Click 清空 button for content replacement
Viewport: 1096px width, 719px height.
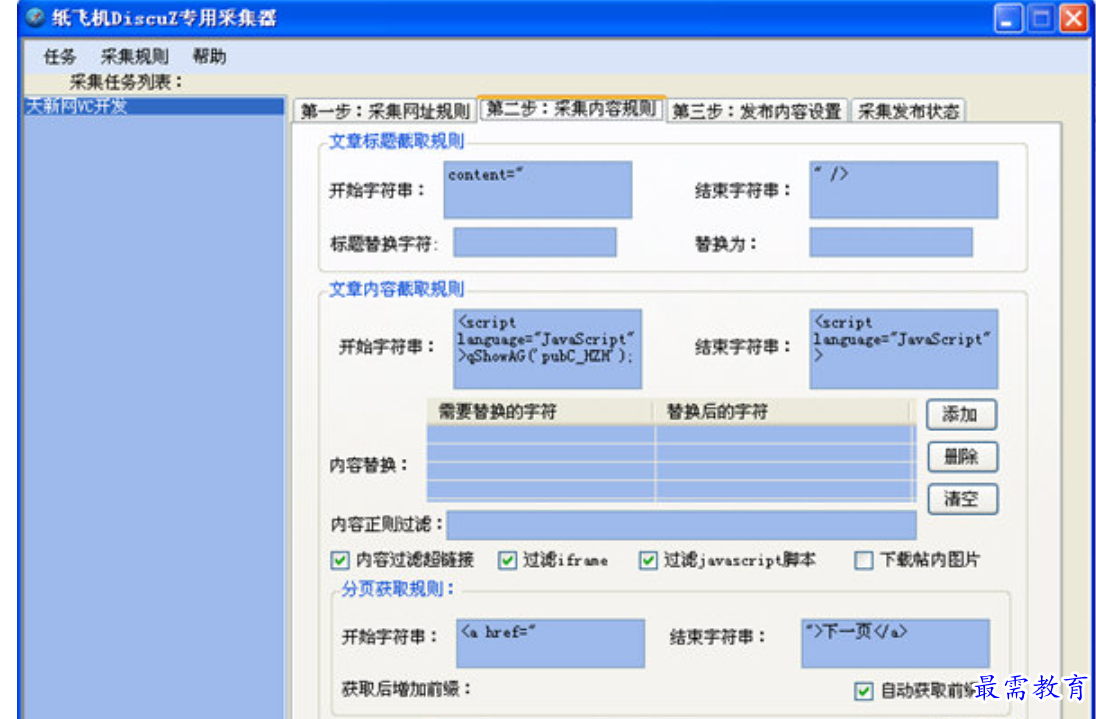[962, 499]
